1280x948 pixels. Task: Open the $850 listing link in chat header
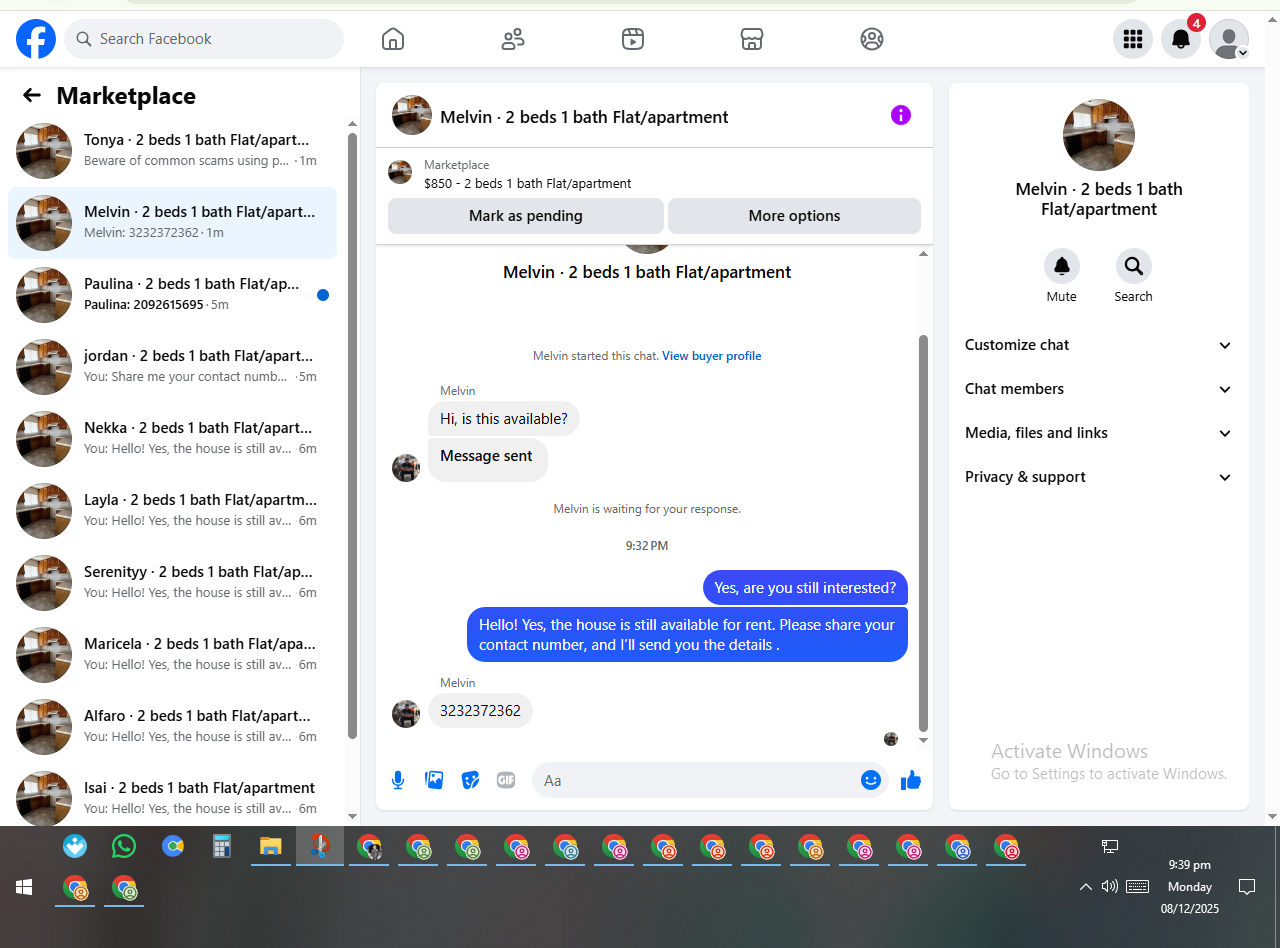[528, 184]
